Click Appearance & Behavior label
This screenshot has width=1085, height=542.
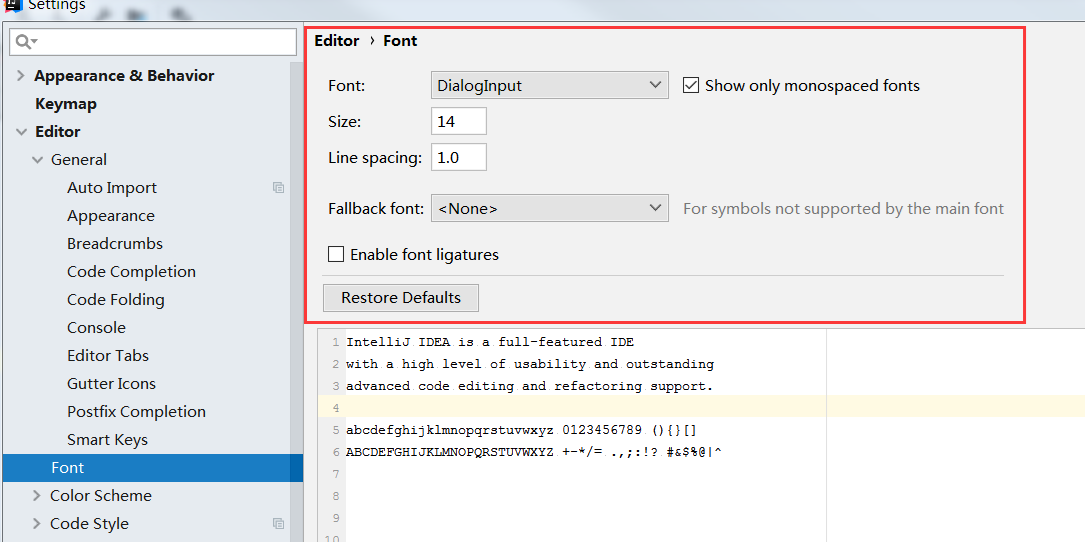tap(125, 75)
